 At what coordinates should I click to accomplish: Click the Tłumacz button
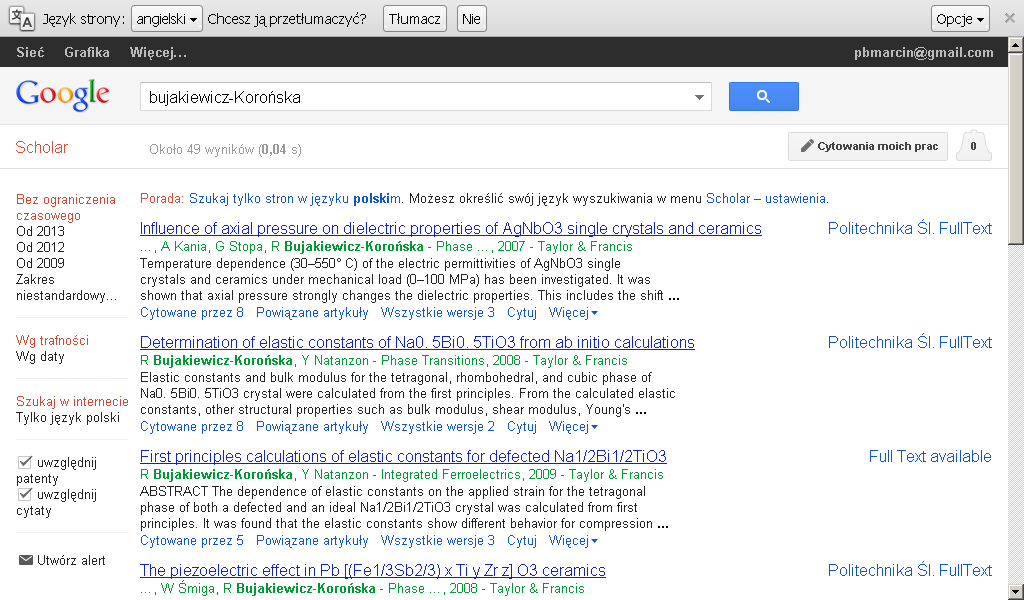(415, 19)
